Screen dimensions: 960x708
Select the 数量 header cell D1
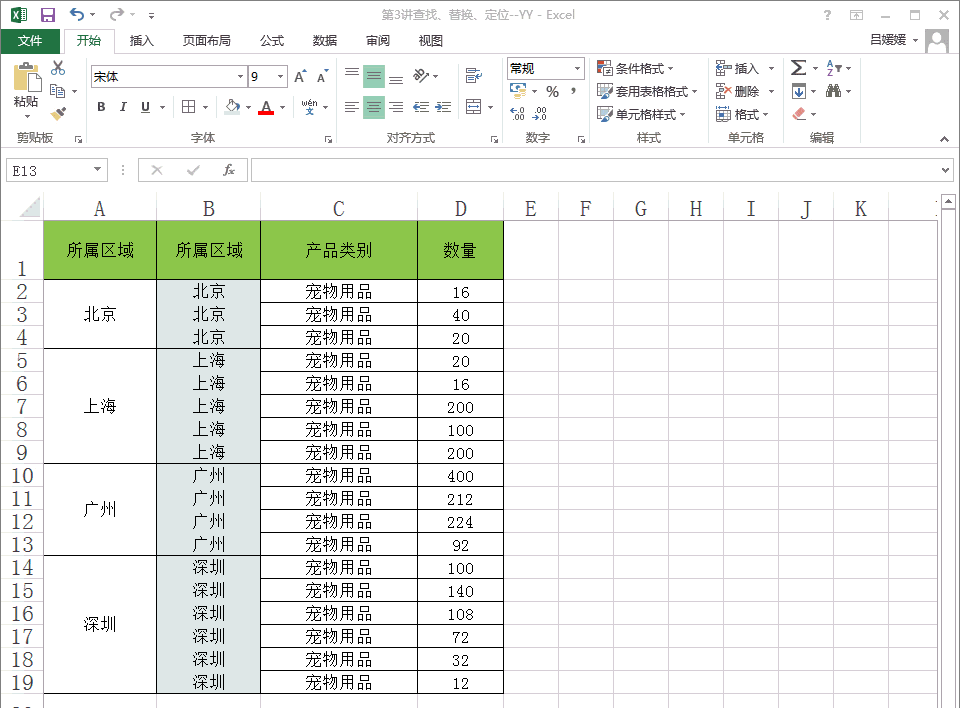[x=460, y=250]
